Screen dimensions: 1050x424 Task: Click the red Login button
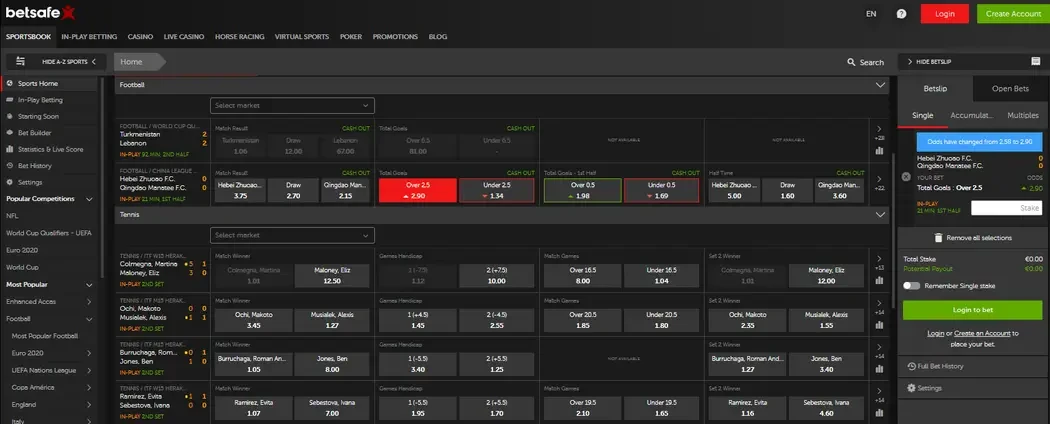pos(944,13)
